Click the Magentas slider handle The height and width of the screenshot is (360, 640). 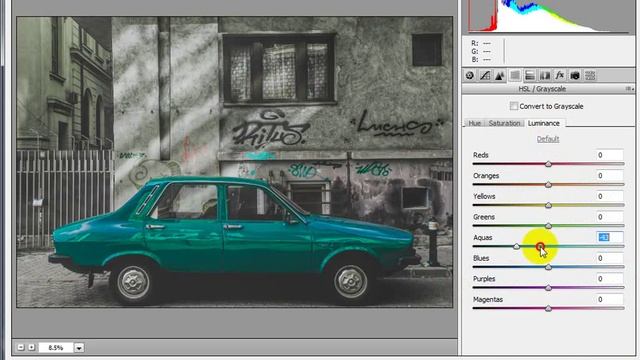(x=548, y=309)
